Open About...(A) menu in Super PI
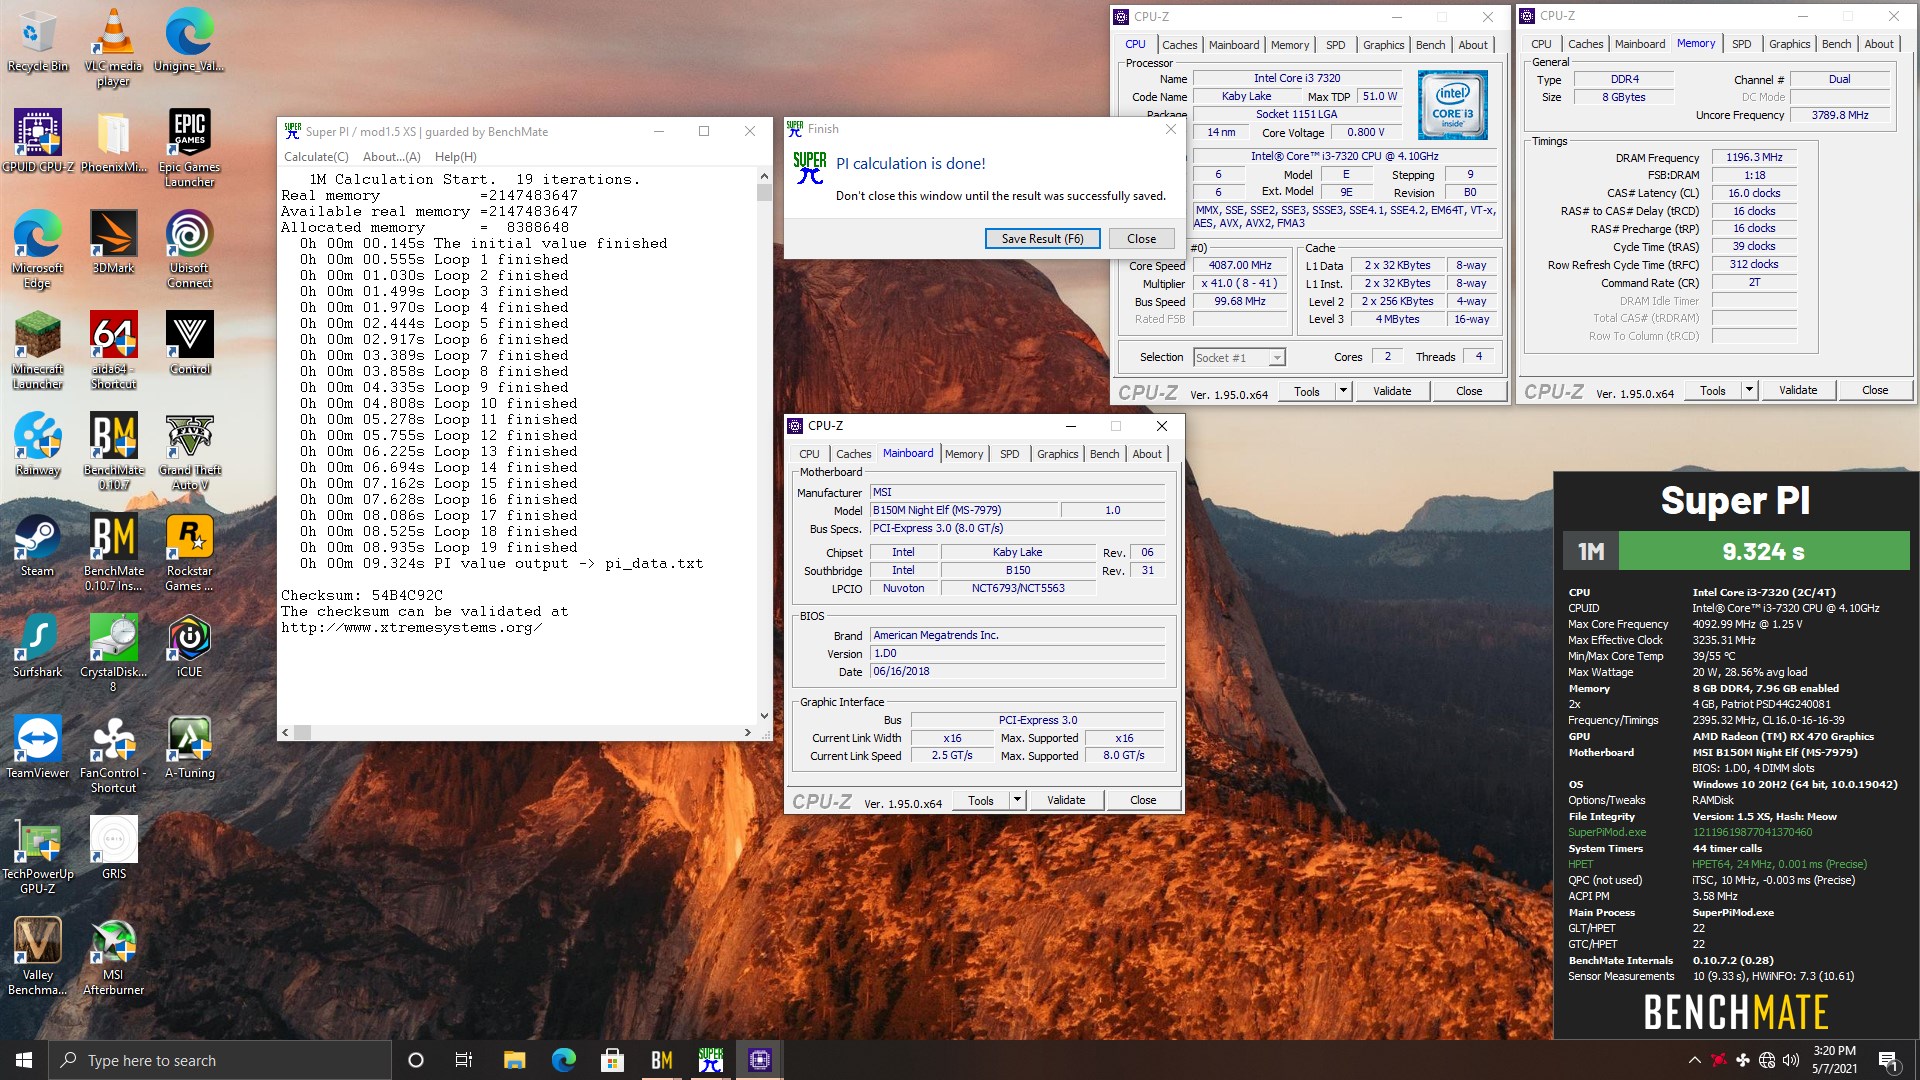This screenshot has height=1080, width=1920. [x=391, y=157]
